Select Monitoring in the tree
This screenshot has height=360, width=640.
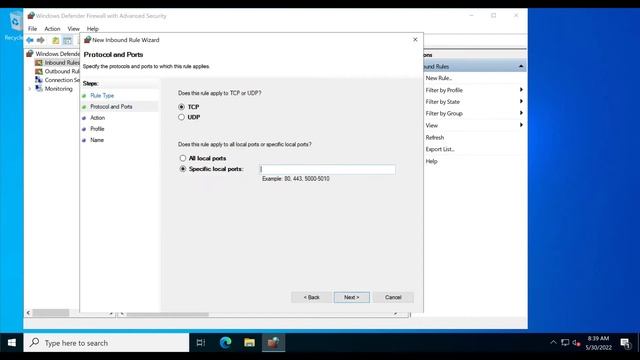(x=58, y=89)
